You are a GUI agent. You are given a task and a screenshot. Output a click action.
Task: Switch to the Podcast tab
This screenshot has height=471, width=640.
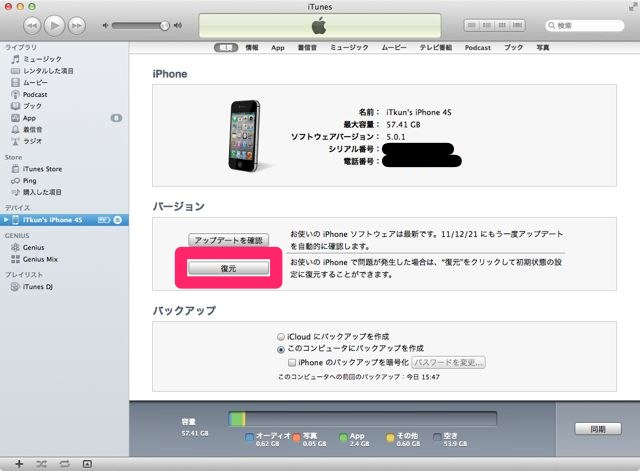(x=478, y=48)
